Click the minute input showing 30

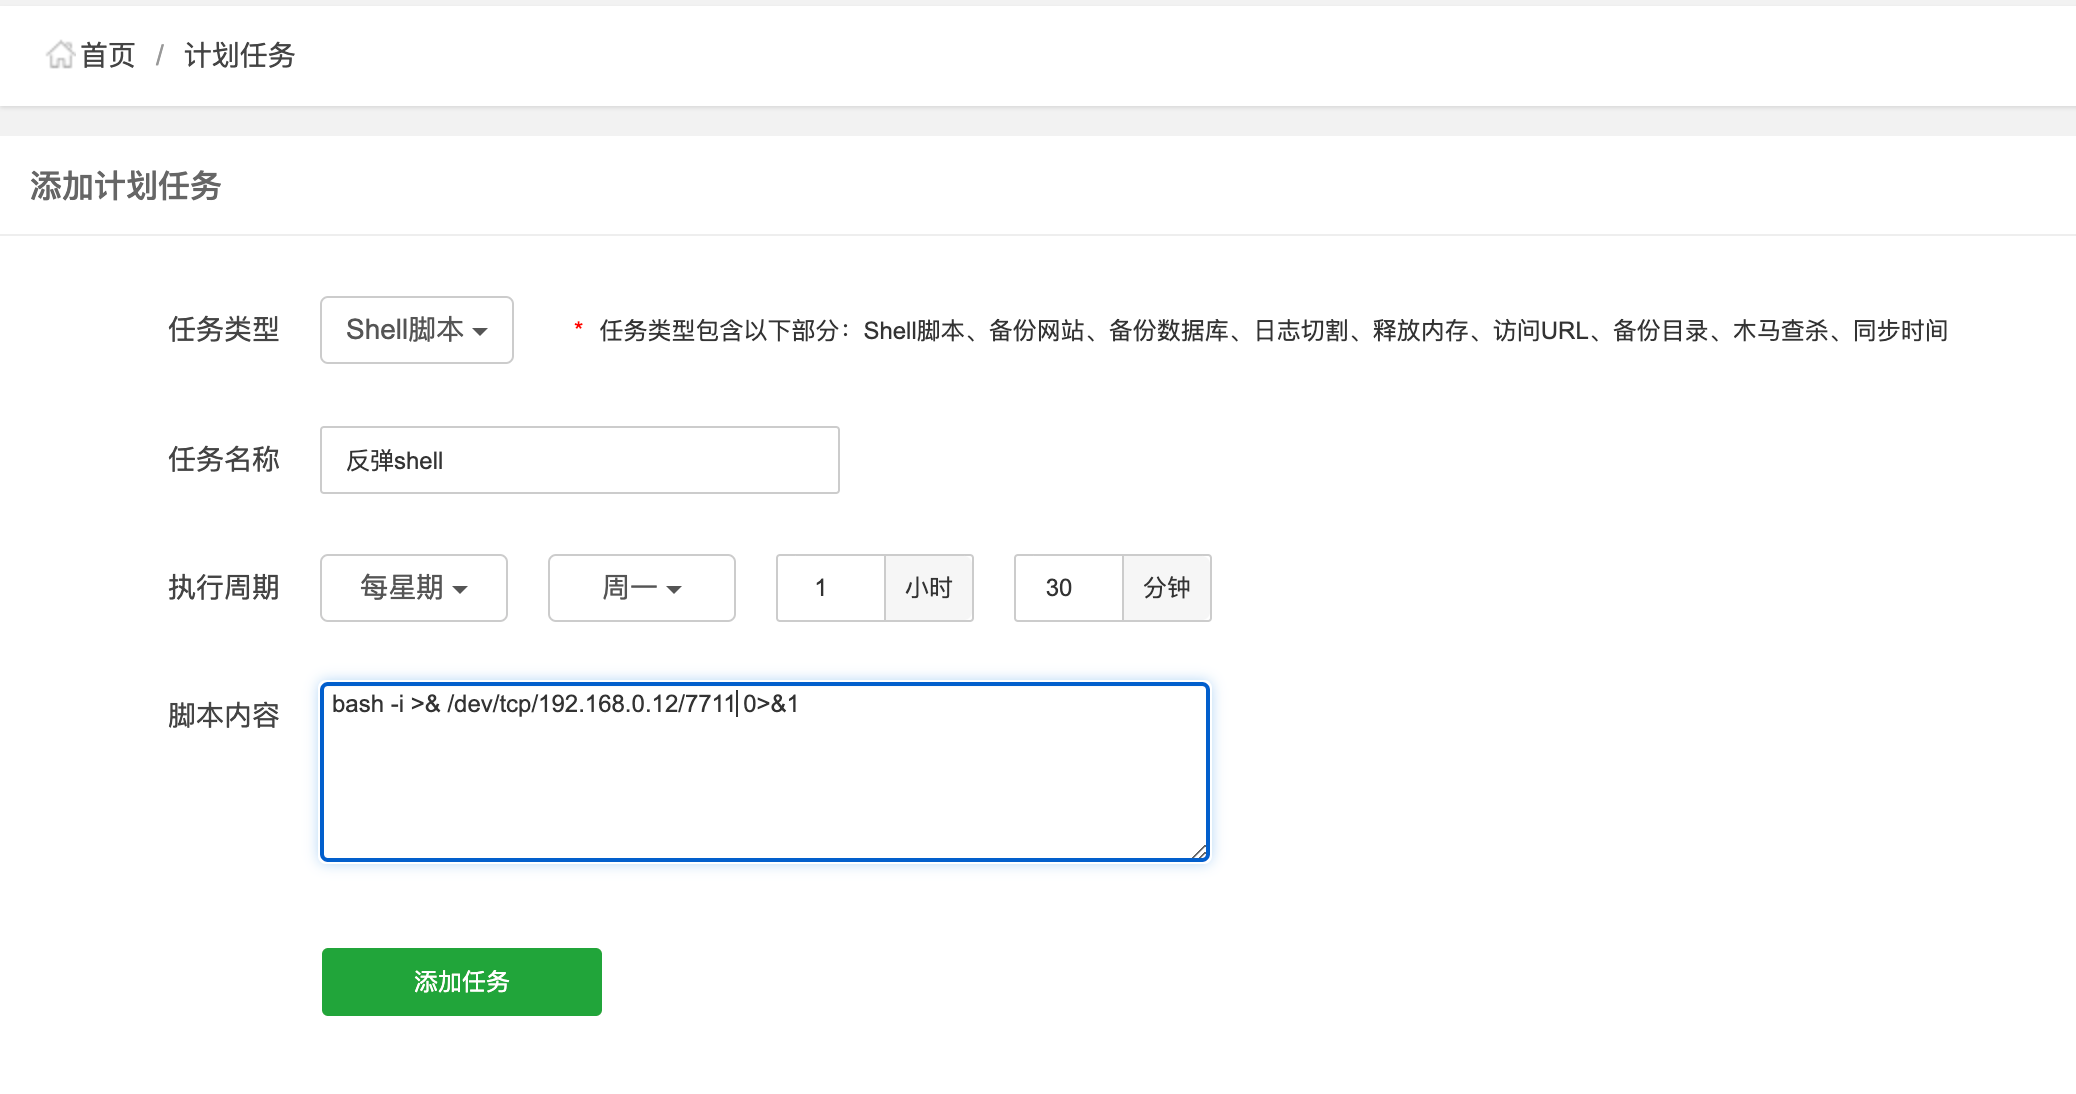click(1068, 588)
